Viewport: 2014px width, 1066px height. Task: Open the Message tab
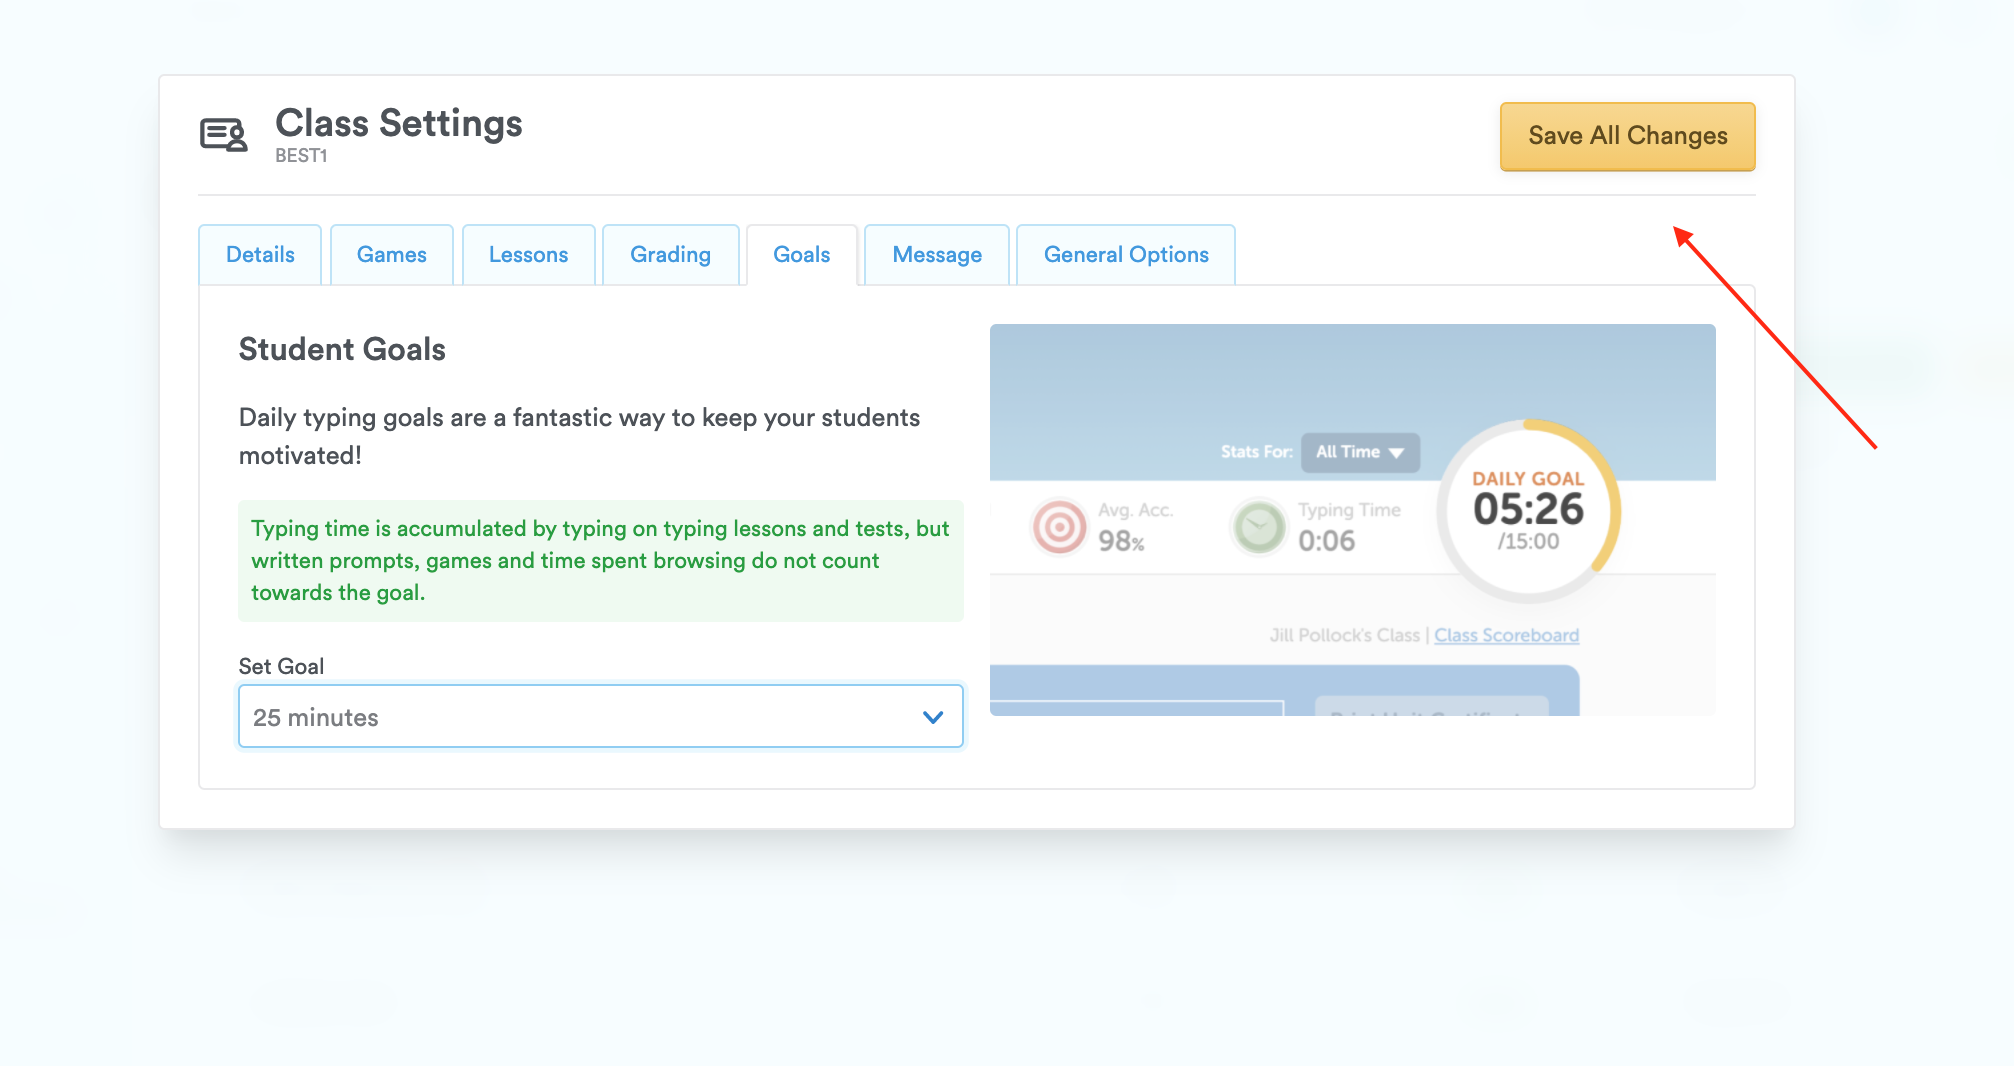936,254
